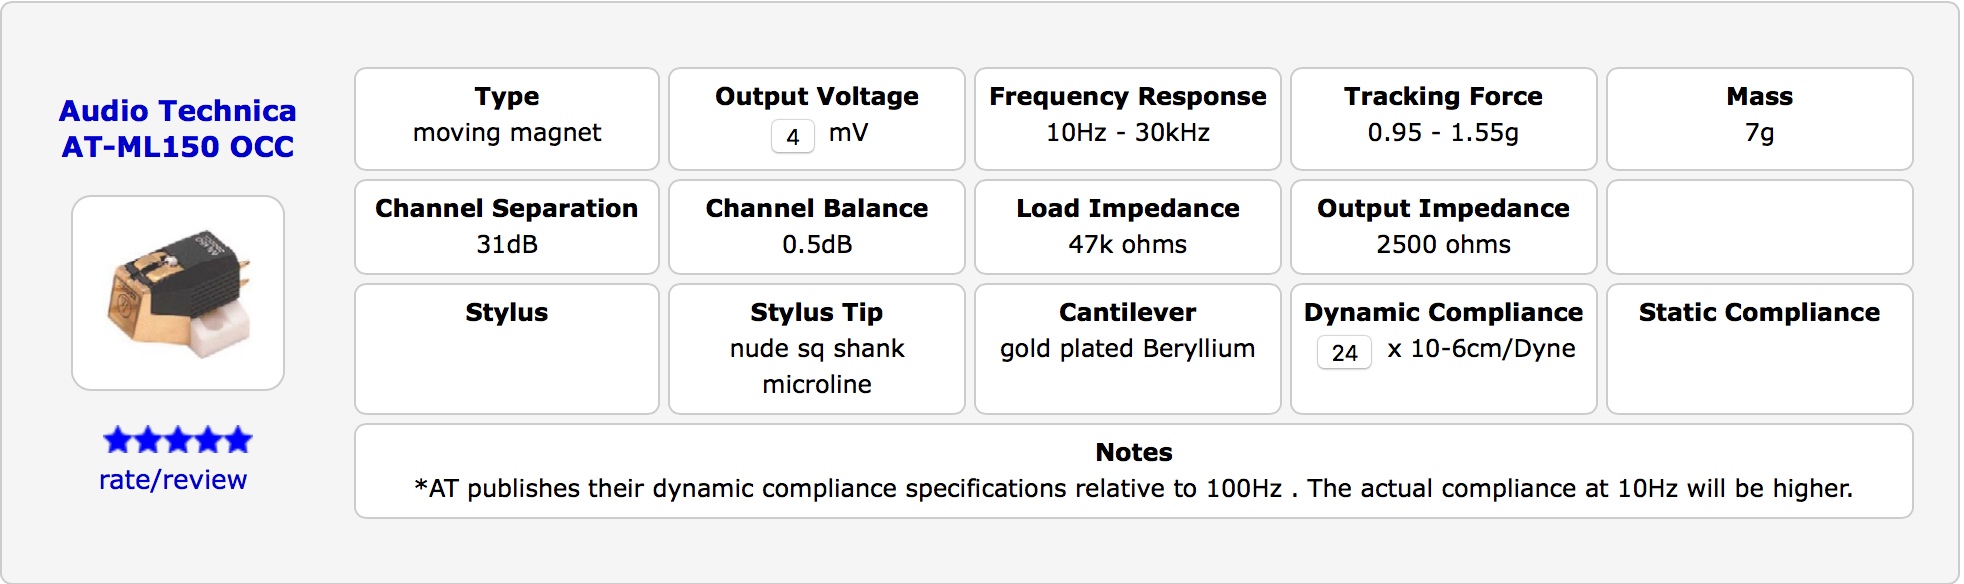Viewport: 1964px width, 584px height.
Task: Click the Output Impedance cell
Action: tap(1443, 227)
